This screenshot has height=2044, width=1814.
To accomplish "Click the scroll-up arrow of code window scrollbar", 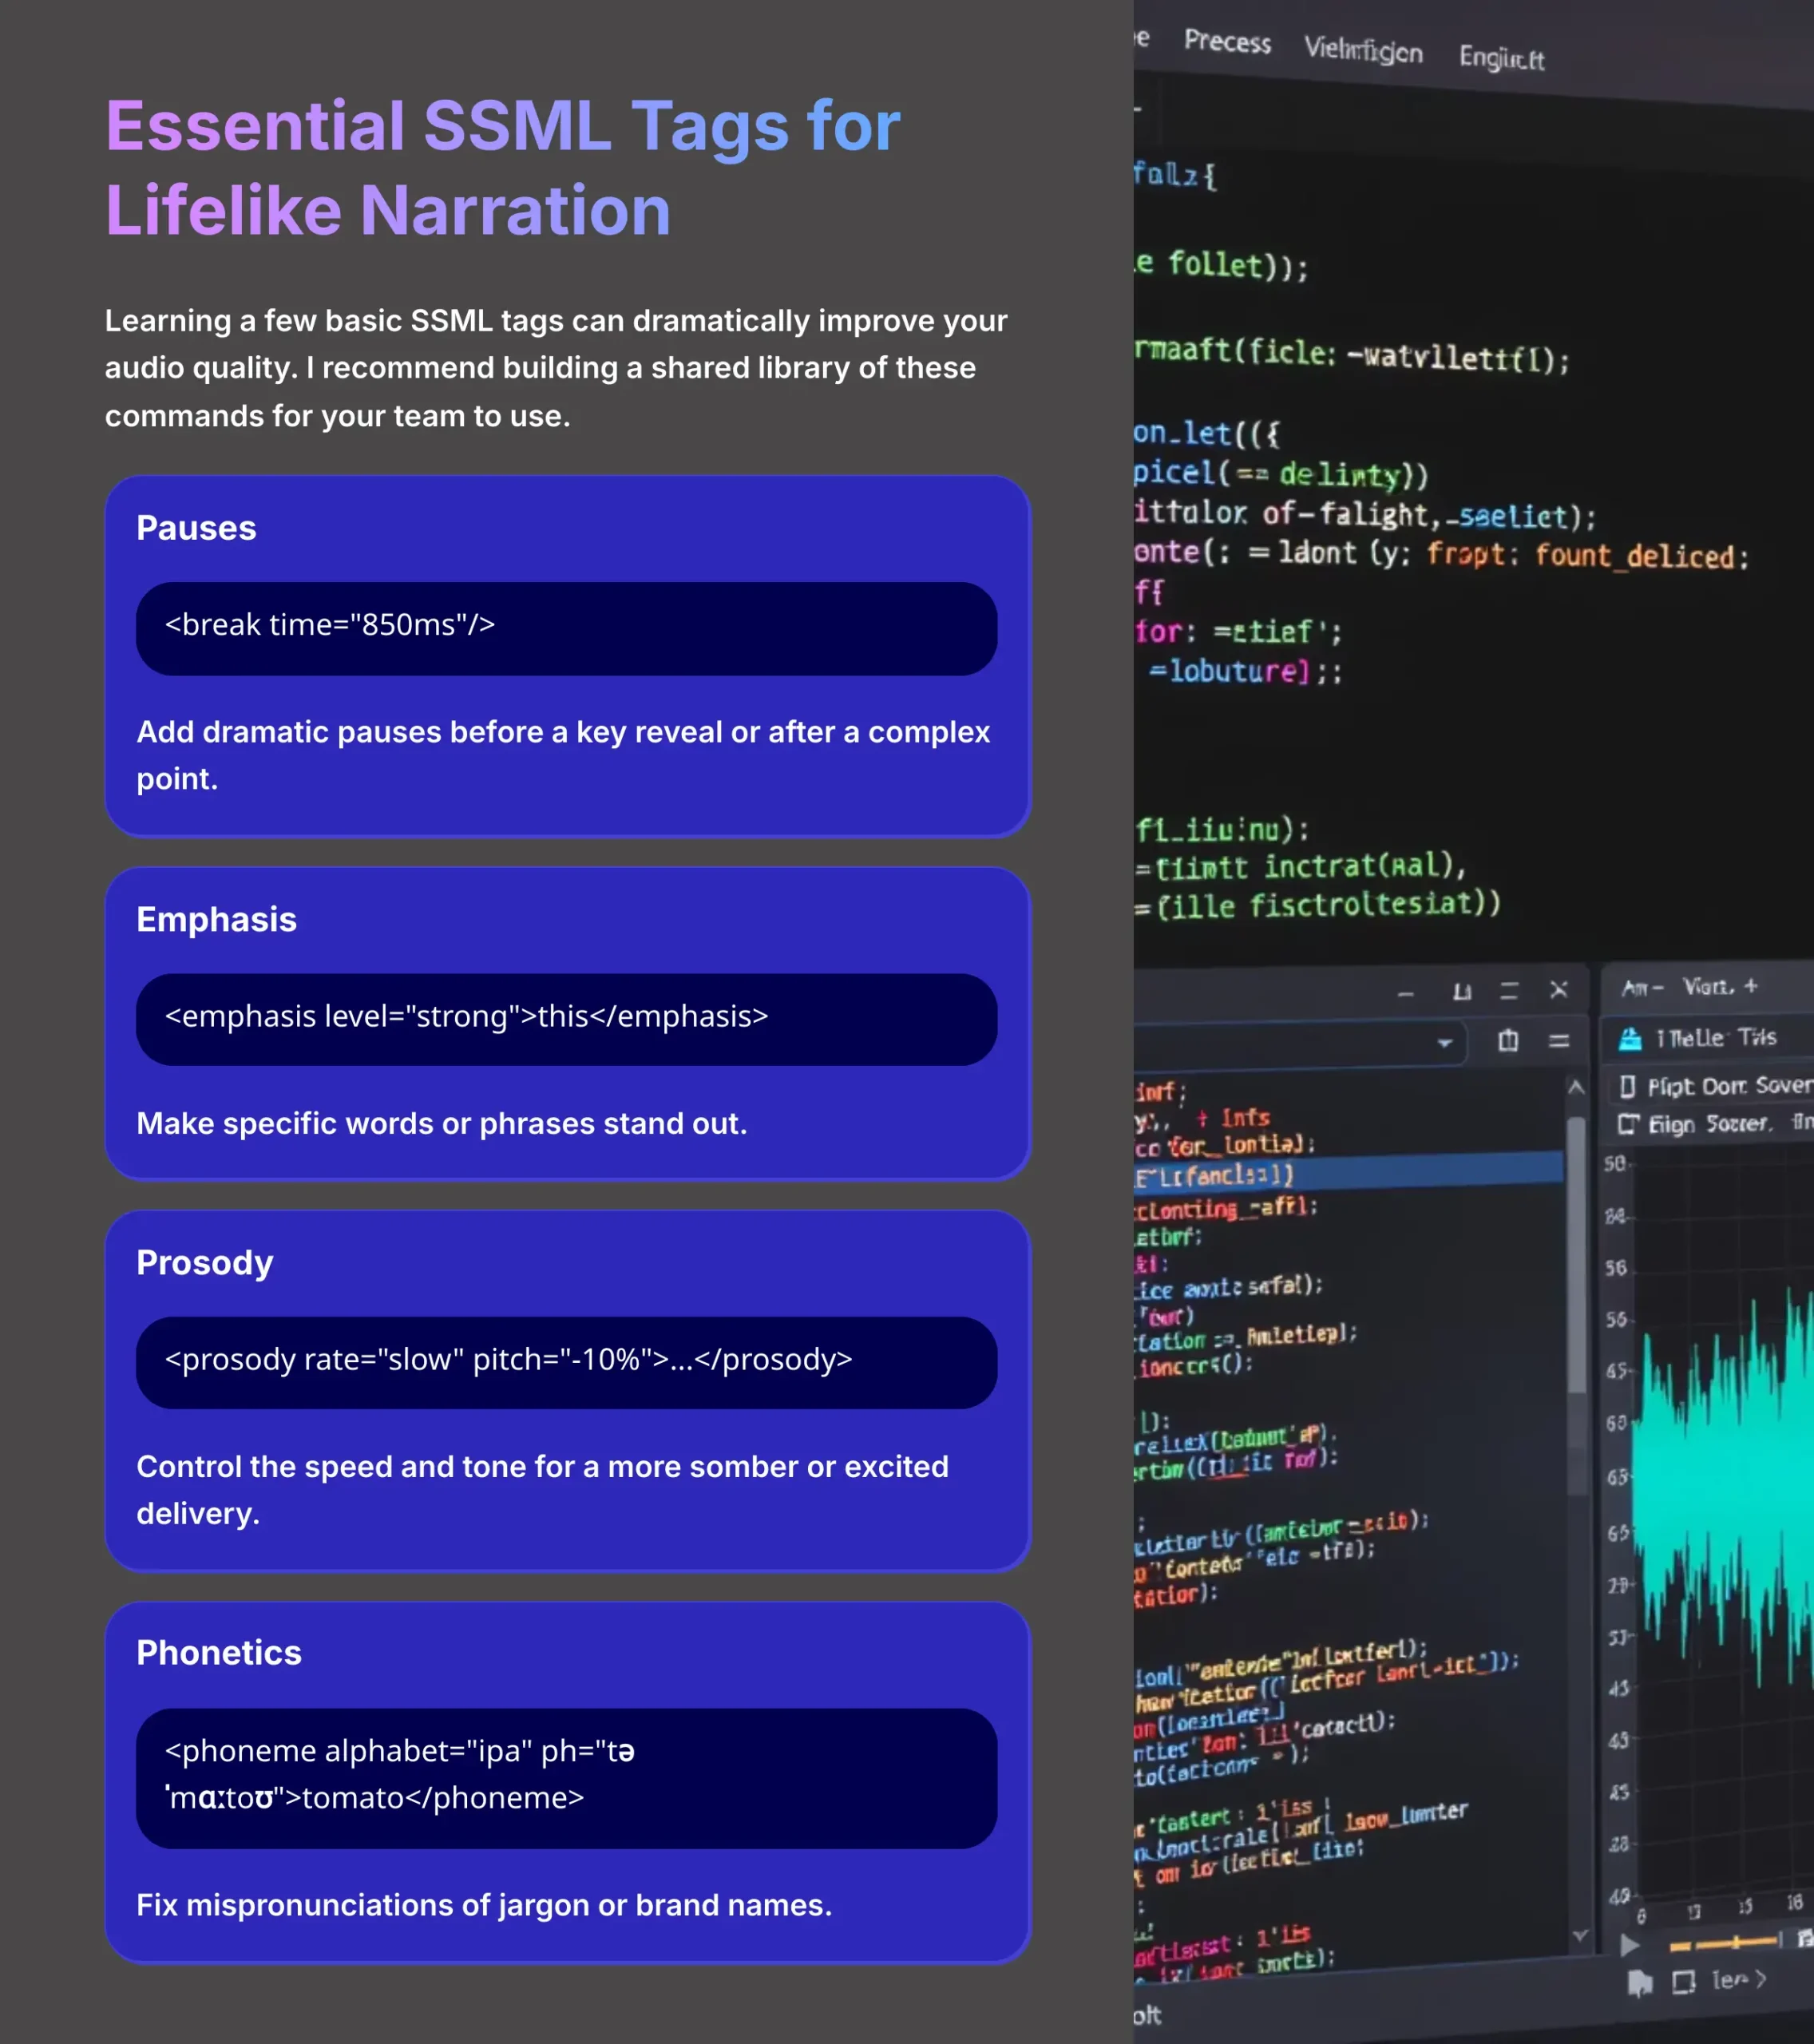I will click(x=1576, y=1087).
